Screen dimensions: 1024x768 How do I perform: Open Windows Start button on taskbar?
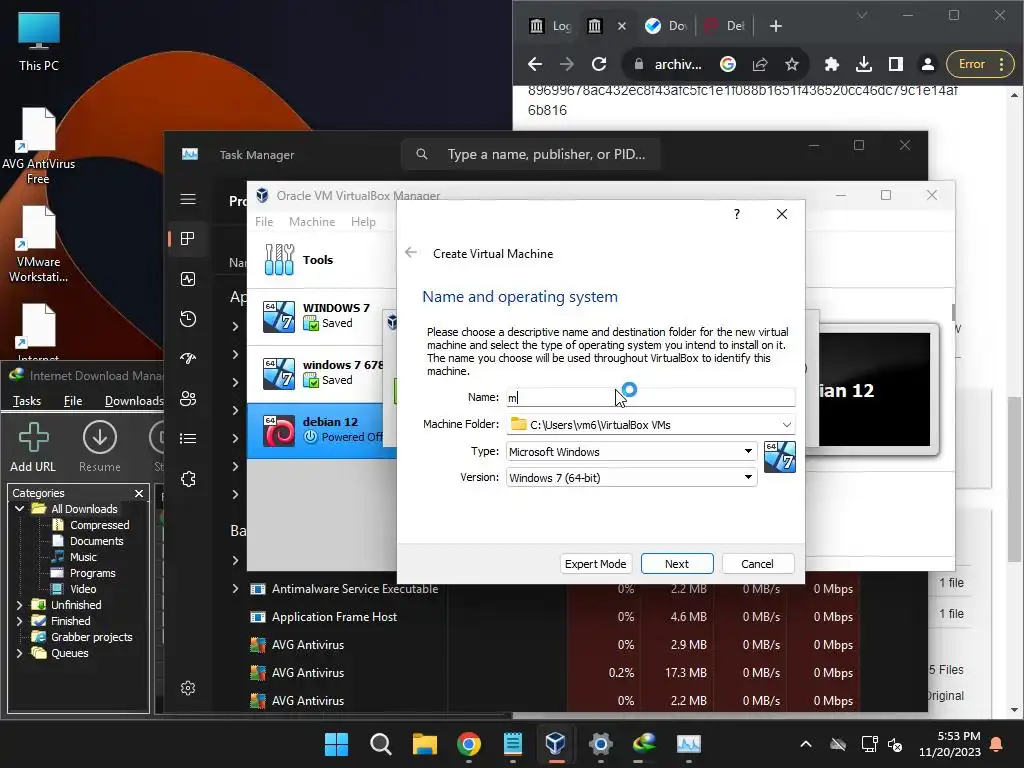pyautogui.click(x=336, y=744)
